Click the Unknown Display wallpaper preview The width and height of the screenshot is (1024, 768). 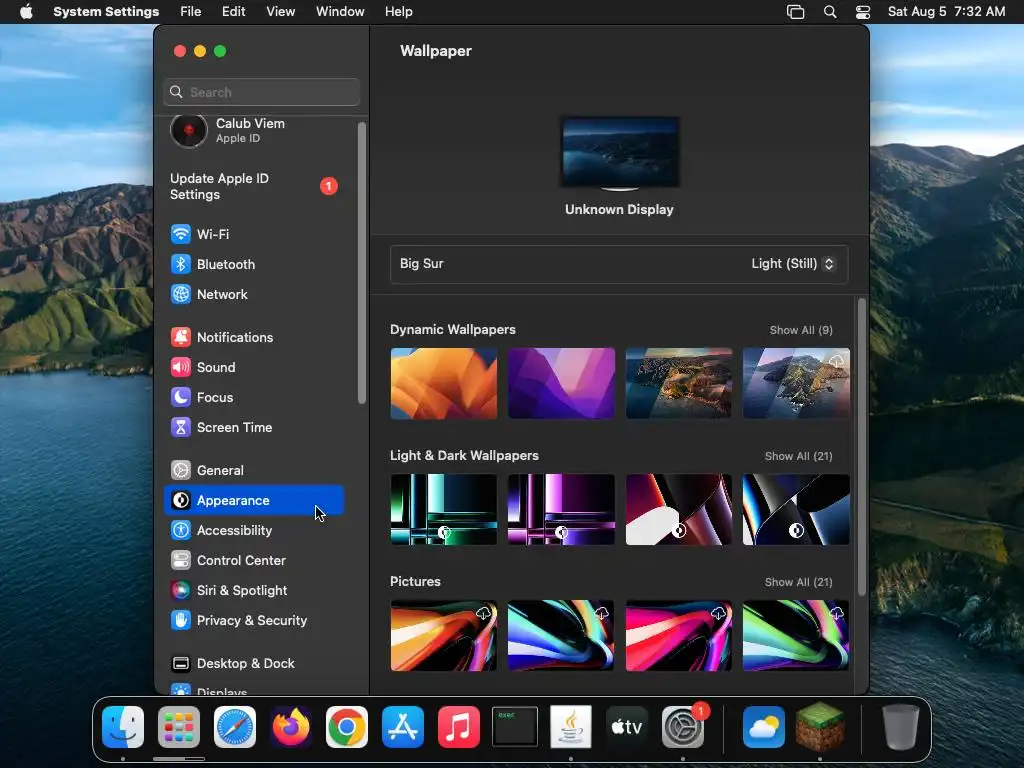click(x=620, y=153)
